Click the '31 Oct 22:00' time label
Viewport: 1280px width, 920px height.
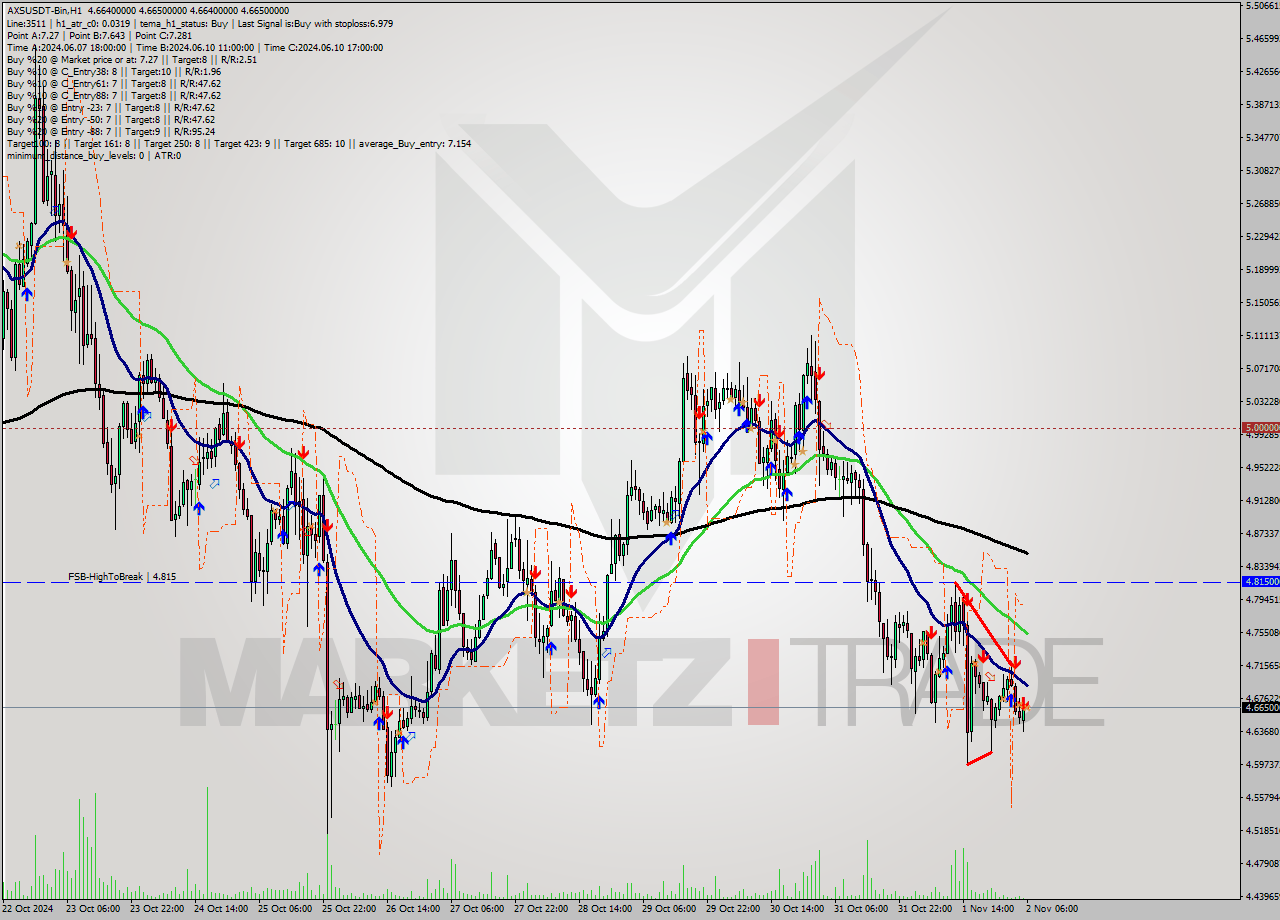click(925, 909)
